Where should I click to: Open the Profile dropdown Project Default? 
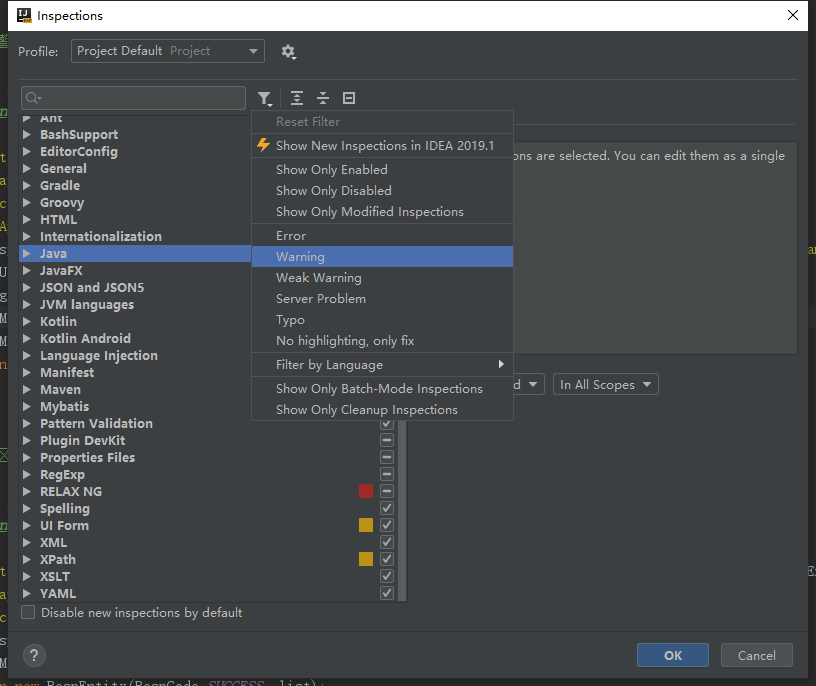tap(168, 51)
